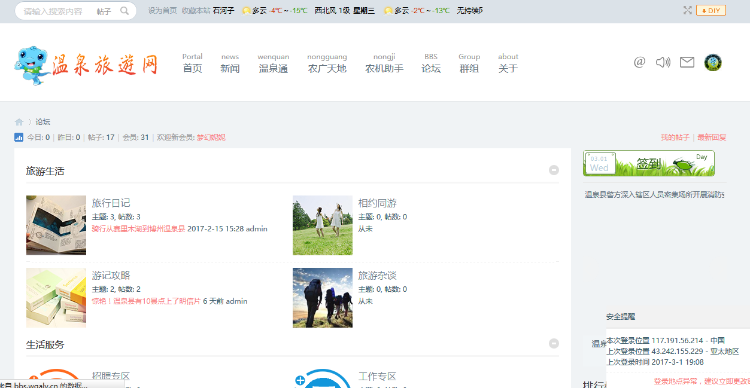Open the 农广天地 menu item

coord(327,63)
